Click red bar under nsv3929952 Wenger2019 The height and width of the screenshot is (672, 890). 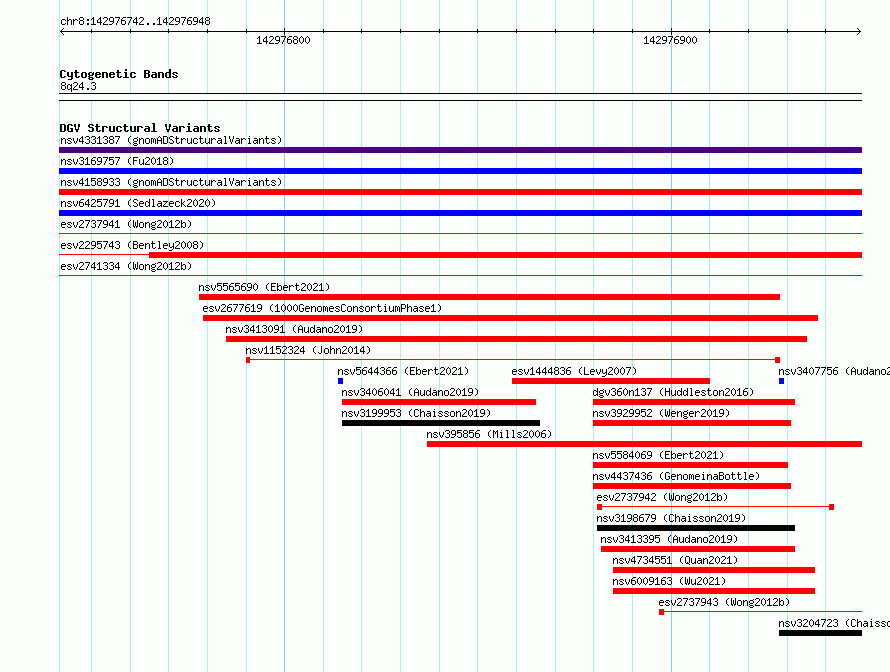click(x=692, y=423)
